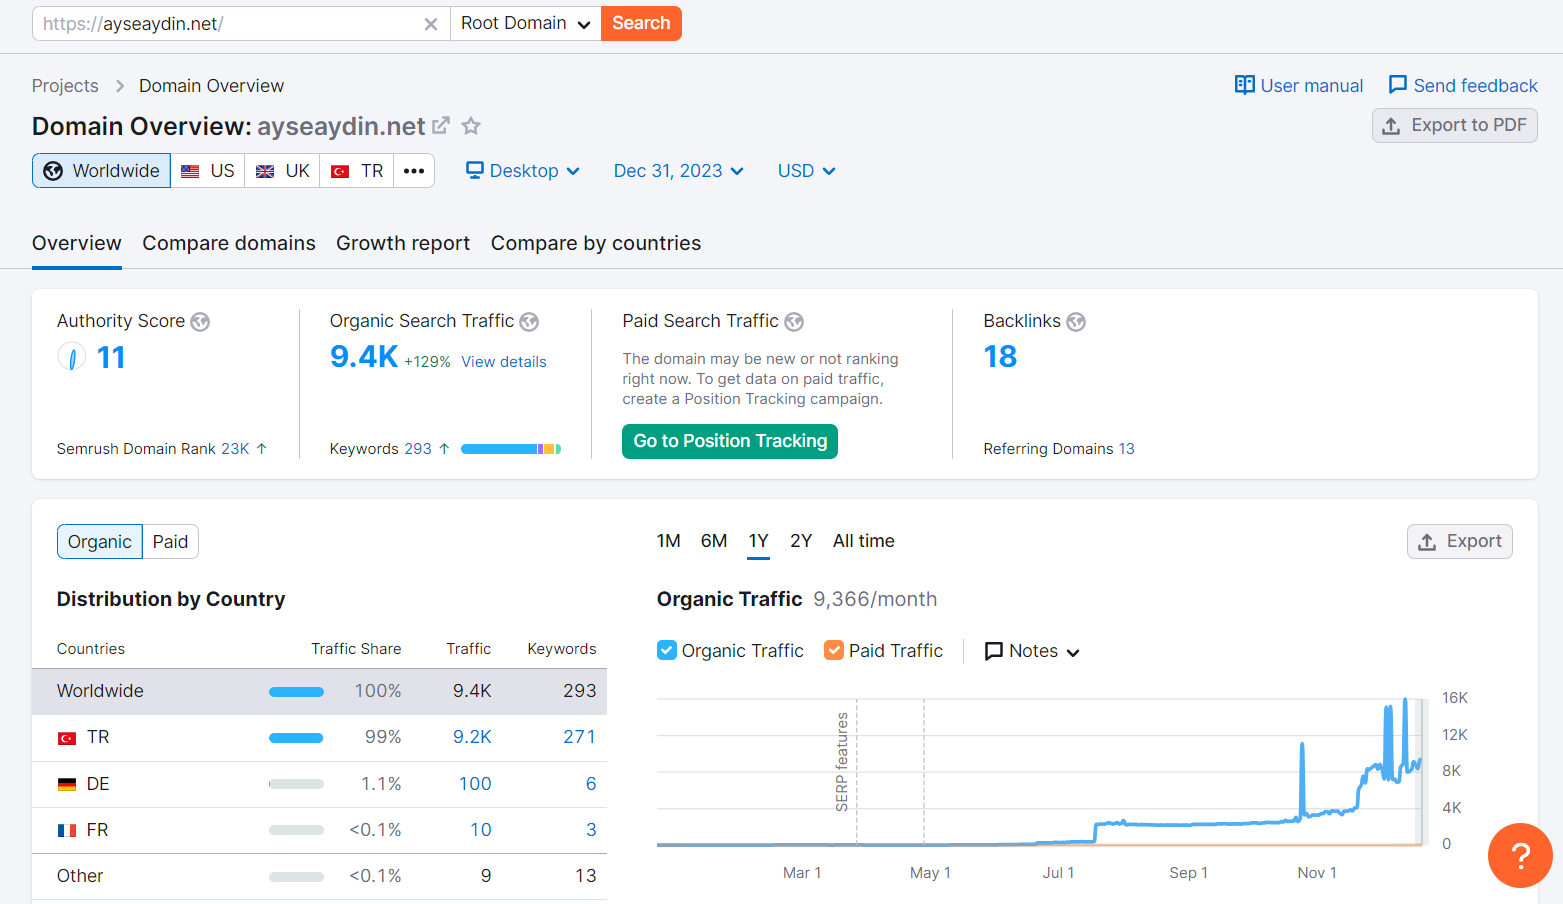The width and height of the screenshot is (1563, 904).
Task: Expand the Notes dropdown
Action: coord(1032,651)
